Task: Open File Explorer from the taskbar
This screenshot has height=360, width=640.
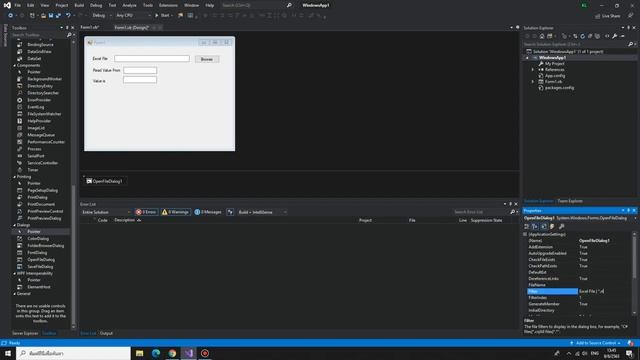Action: tap(140, 353)
